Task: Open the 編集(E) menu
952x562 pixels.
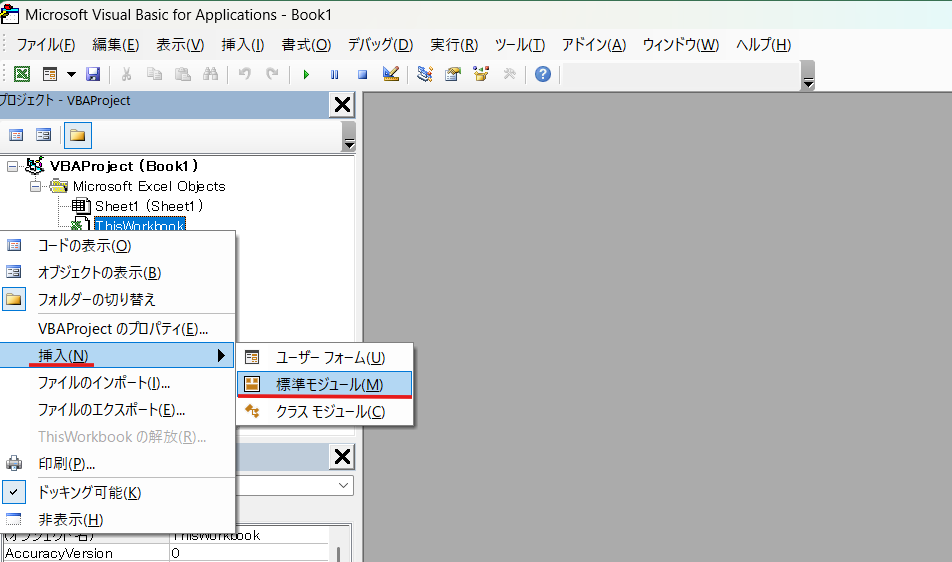Action: pyautogui.click(x=115, y=45)
